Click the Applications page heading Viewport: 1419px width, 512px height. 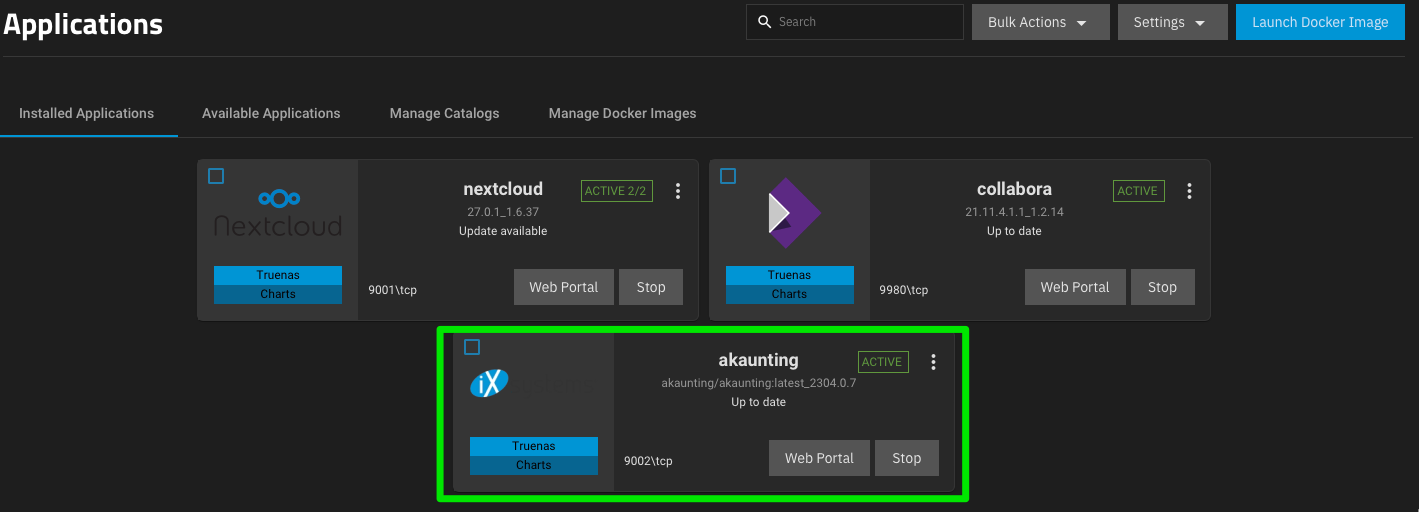click(x=83, y=24)
